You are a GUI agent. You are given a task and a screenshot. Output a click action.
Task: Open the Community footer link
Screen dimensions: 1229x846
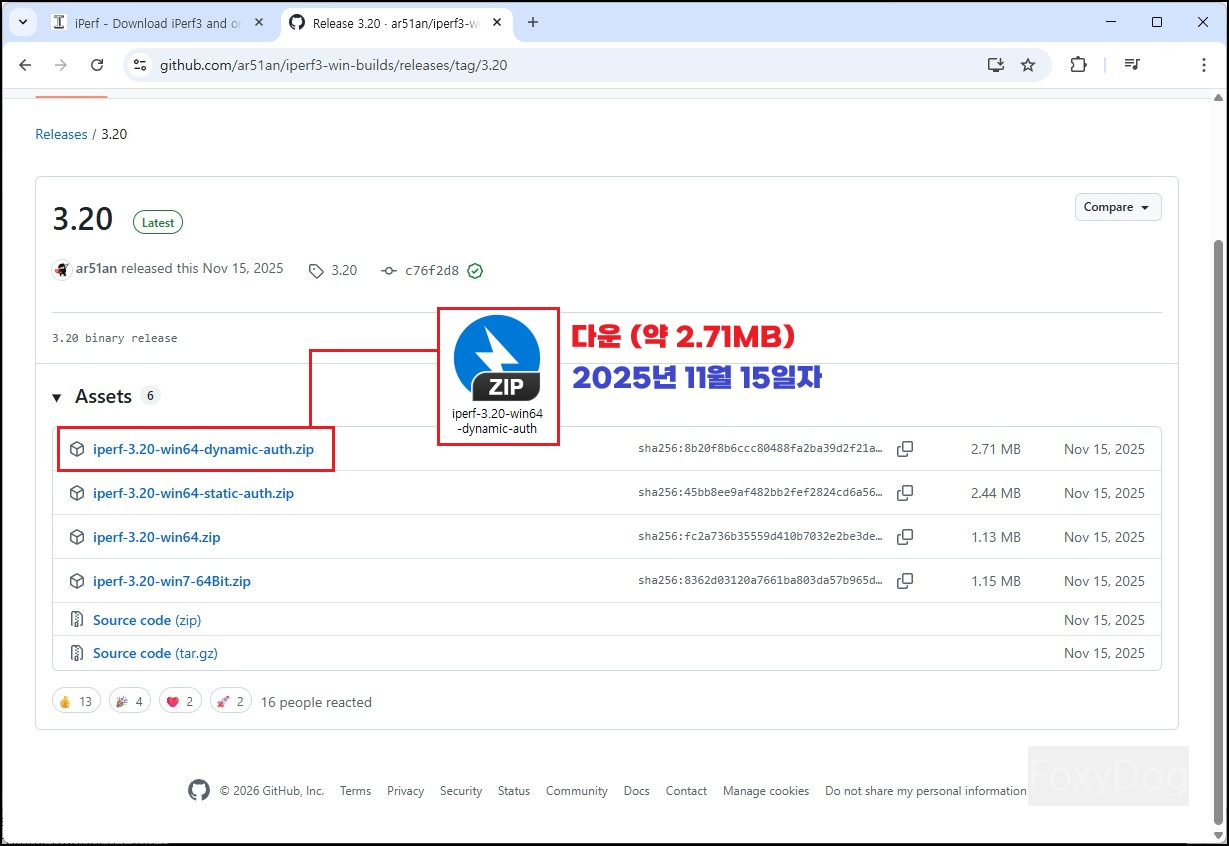(577, 791)
